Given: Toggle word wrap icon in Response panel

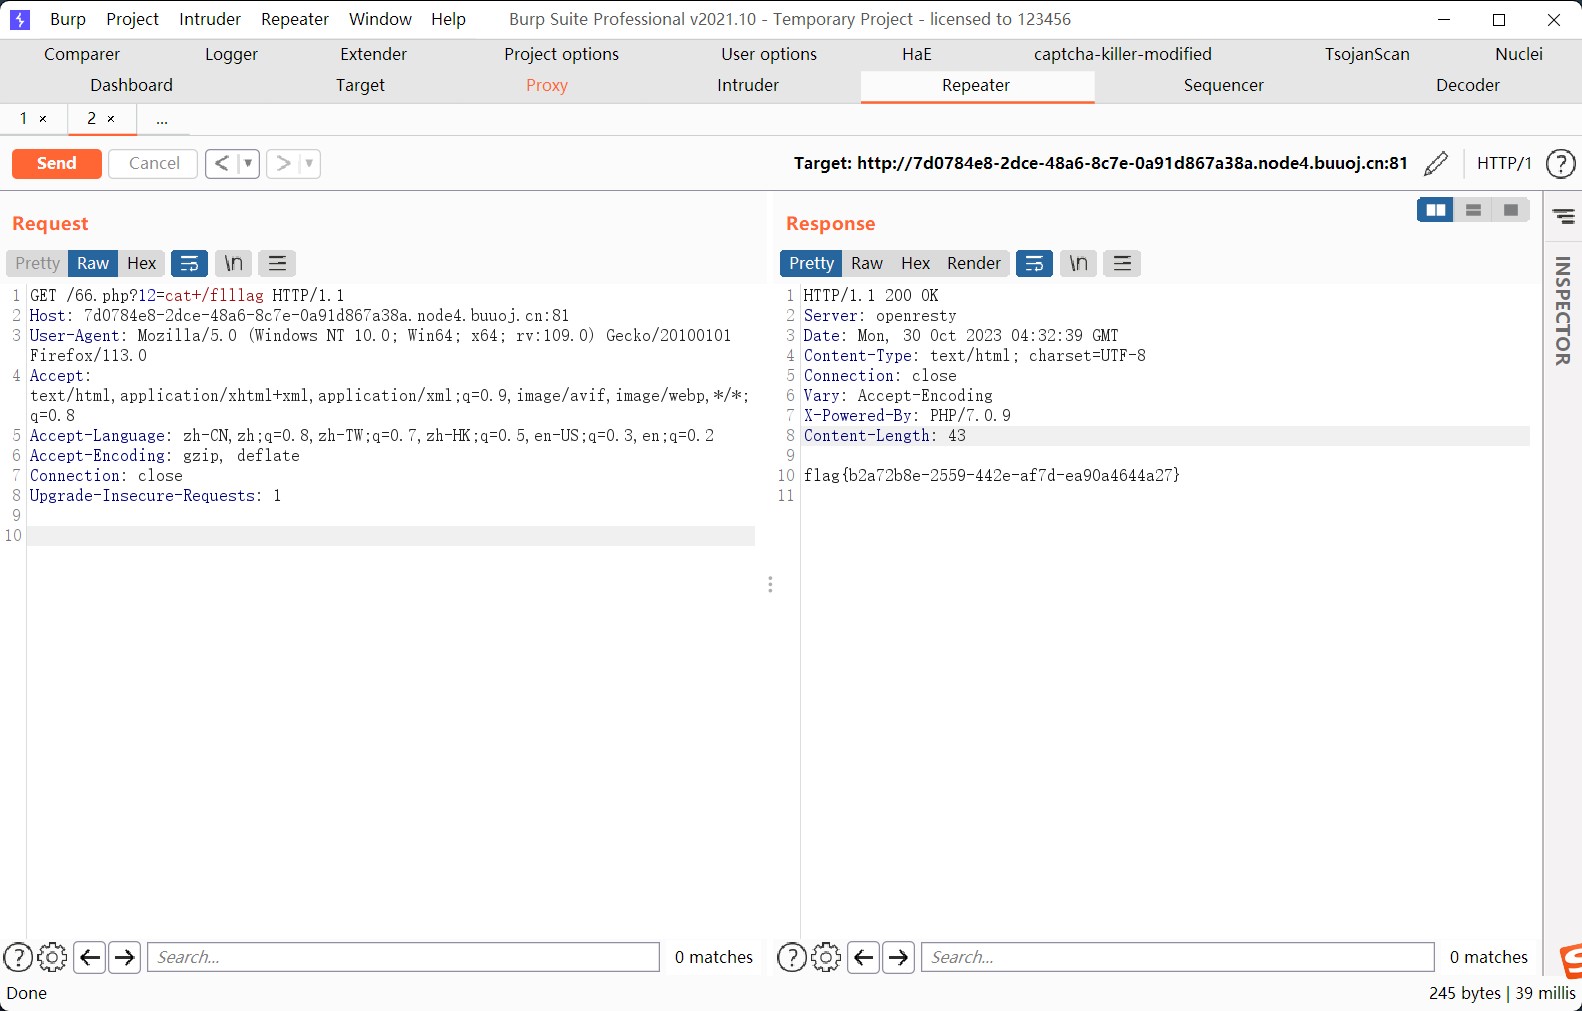Looking at the screenshot, I should click(1034, 263).
